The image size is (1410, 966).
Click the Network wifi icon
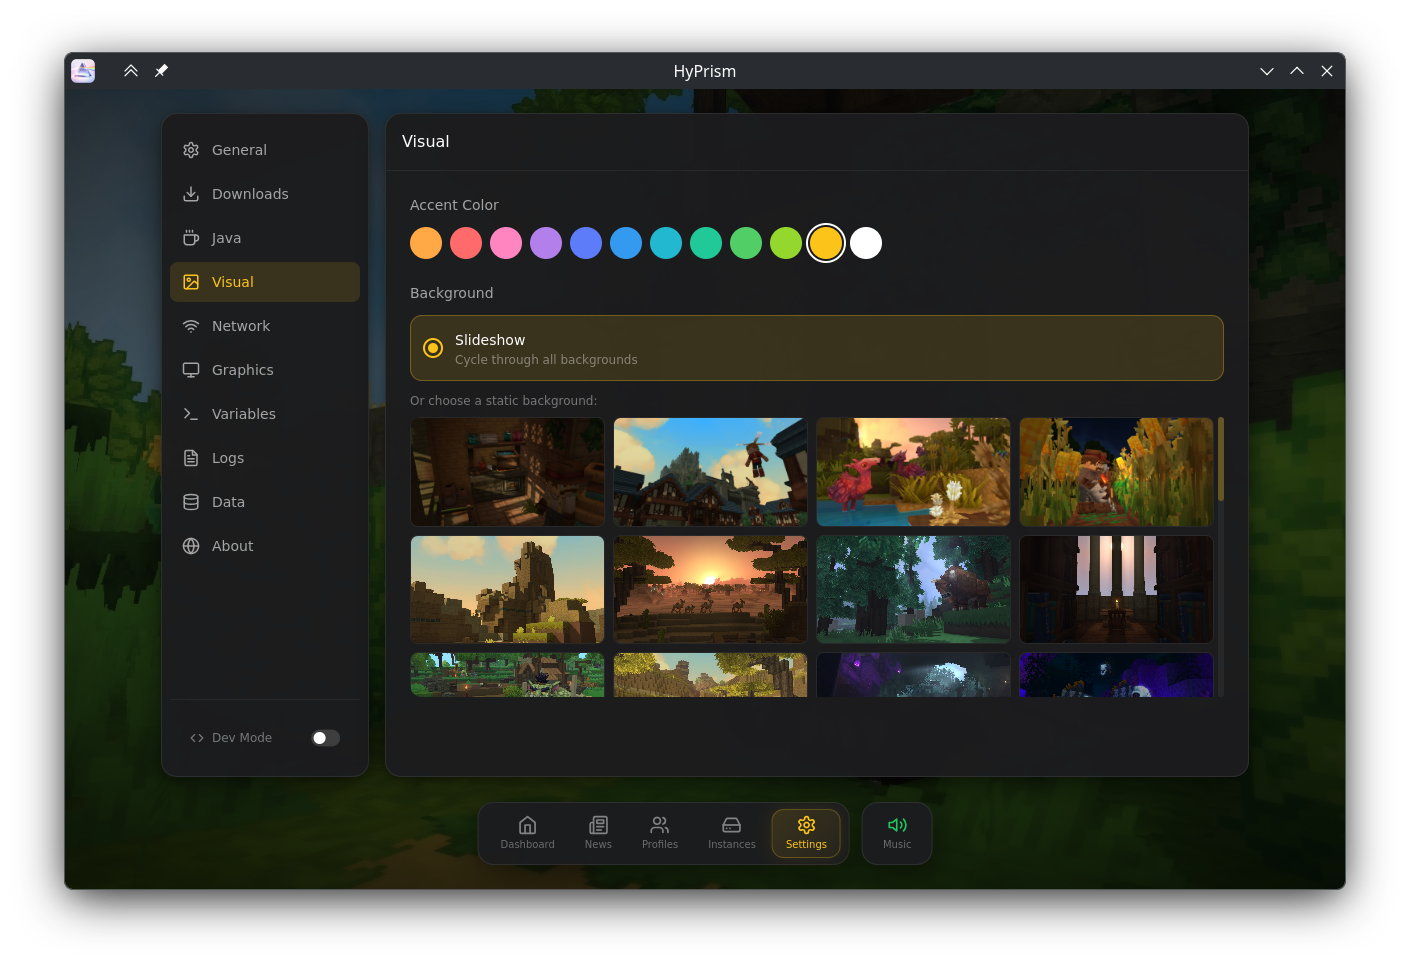tap(191, 326)
